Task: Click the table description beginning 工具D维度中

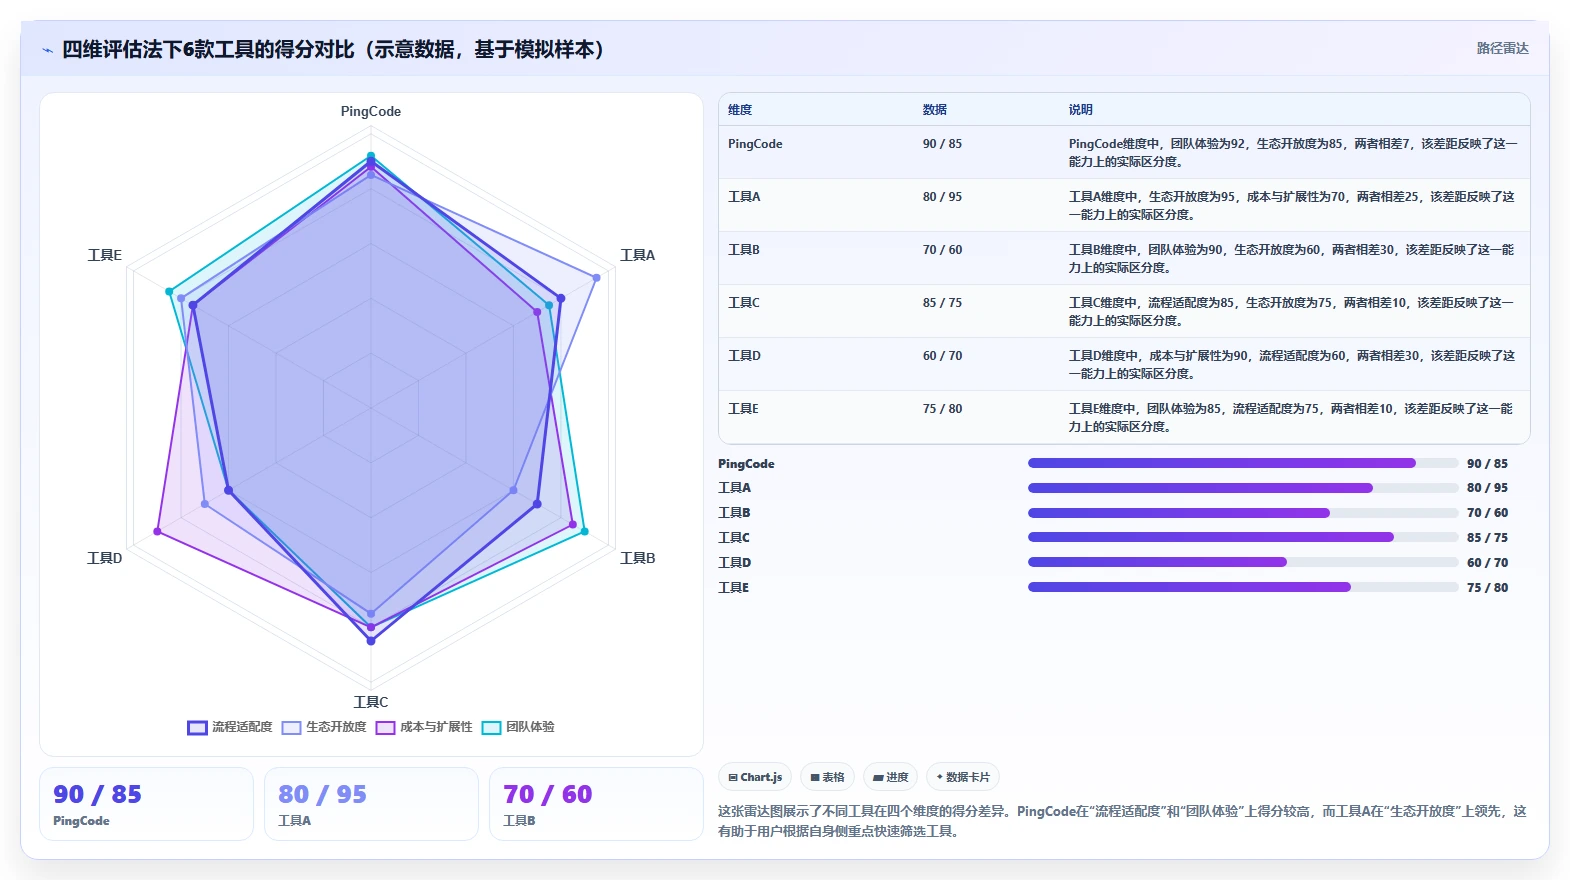Action: point(1291,365)
